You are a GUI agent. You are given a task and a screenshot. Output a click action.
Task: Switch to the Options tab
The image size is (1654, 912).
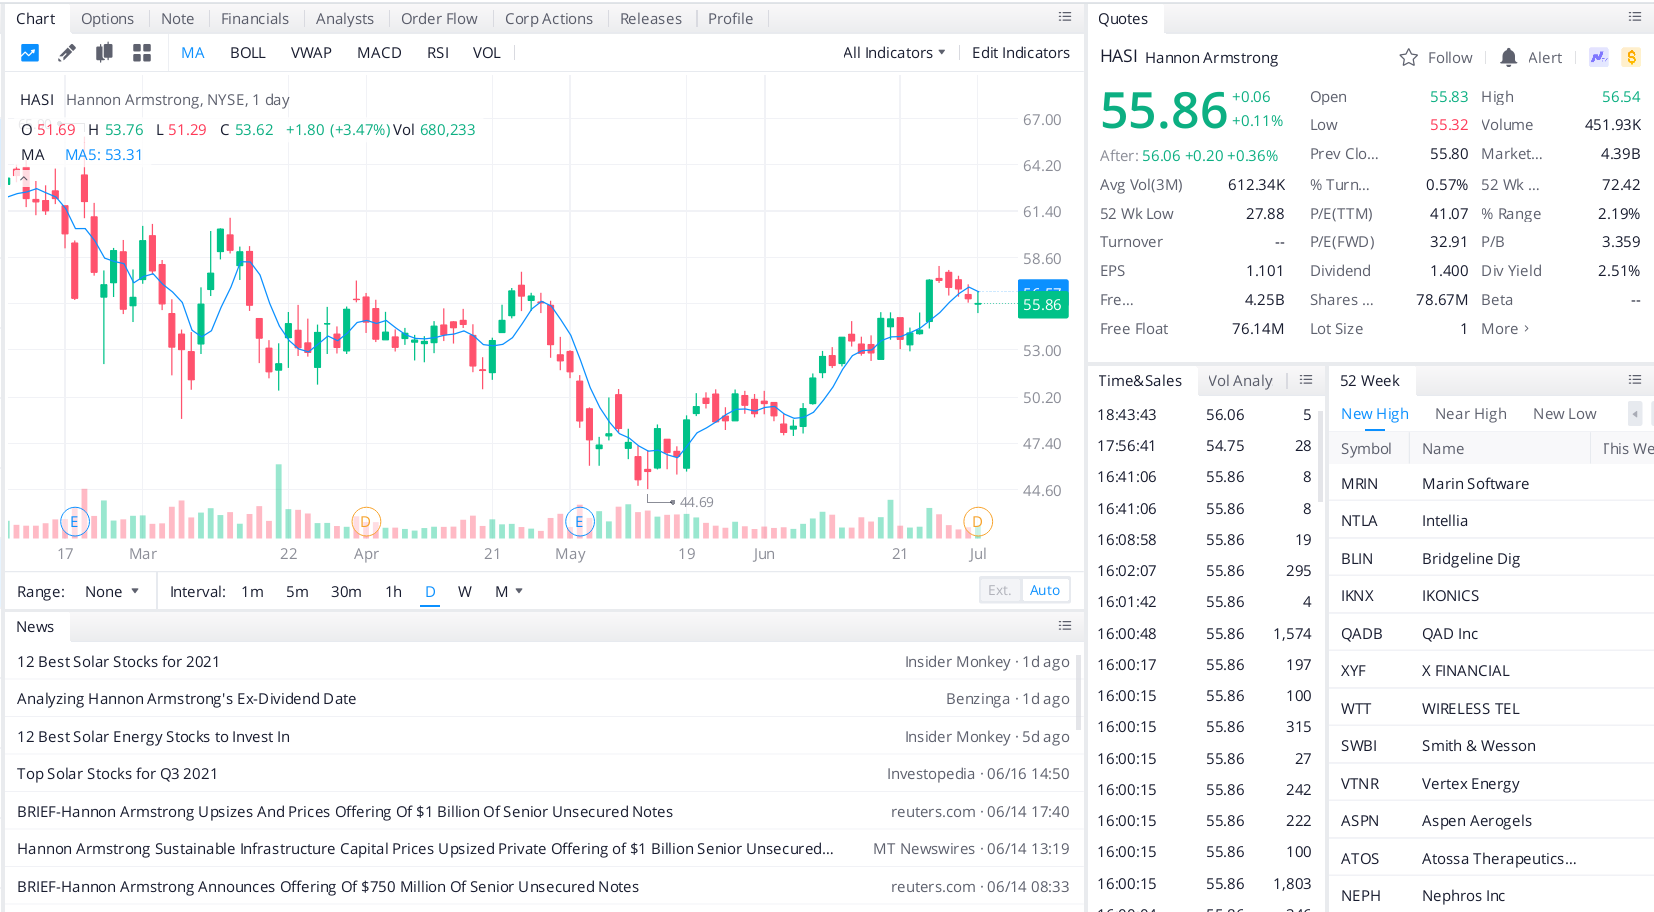107,19
